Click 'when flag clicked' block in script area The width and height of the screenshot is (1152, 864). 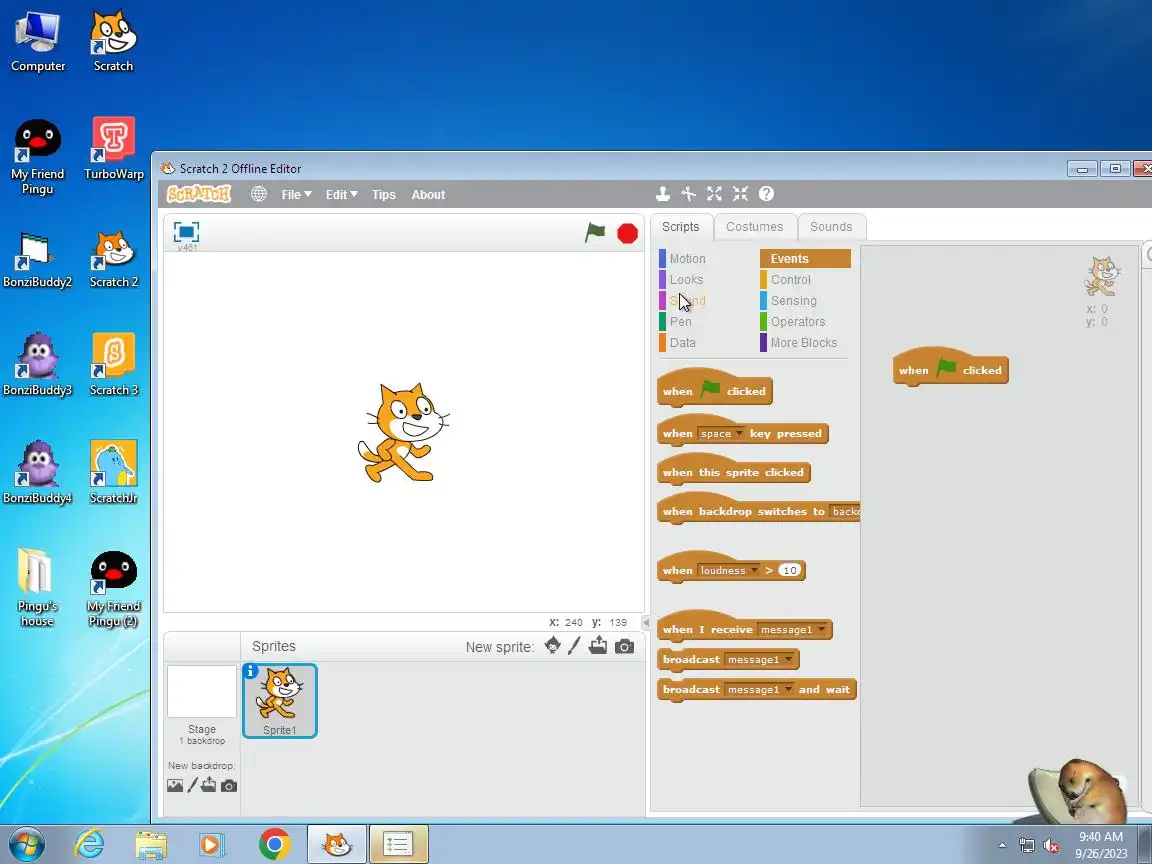[x=950, y=368]
